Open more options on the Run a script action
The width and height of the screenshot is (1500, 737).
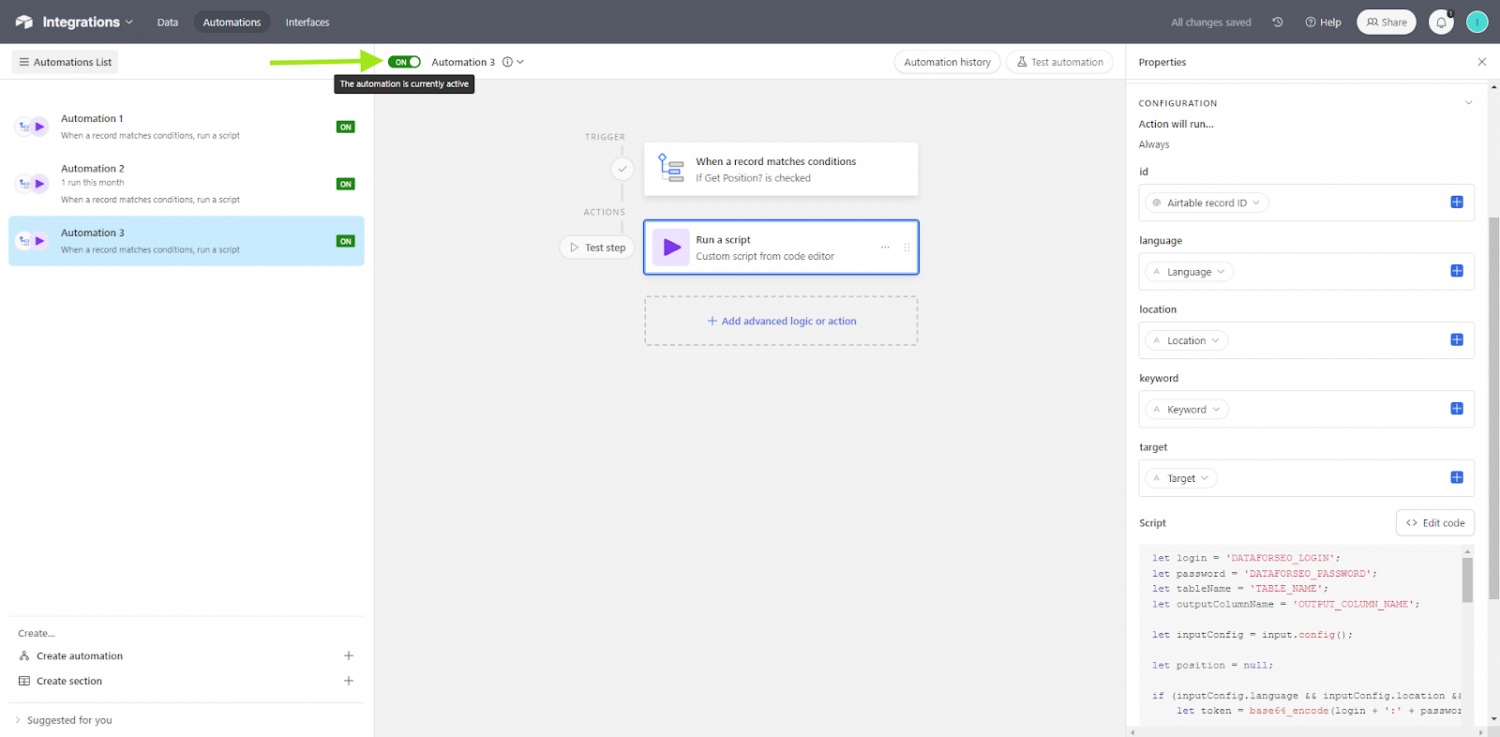tap(884, 247)
